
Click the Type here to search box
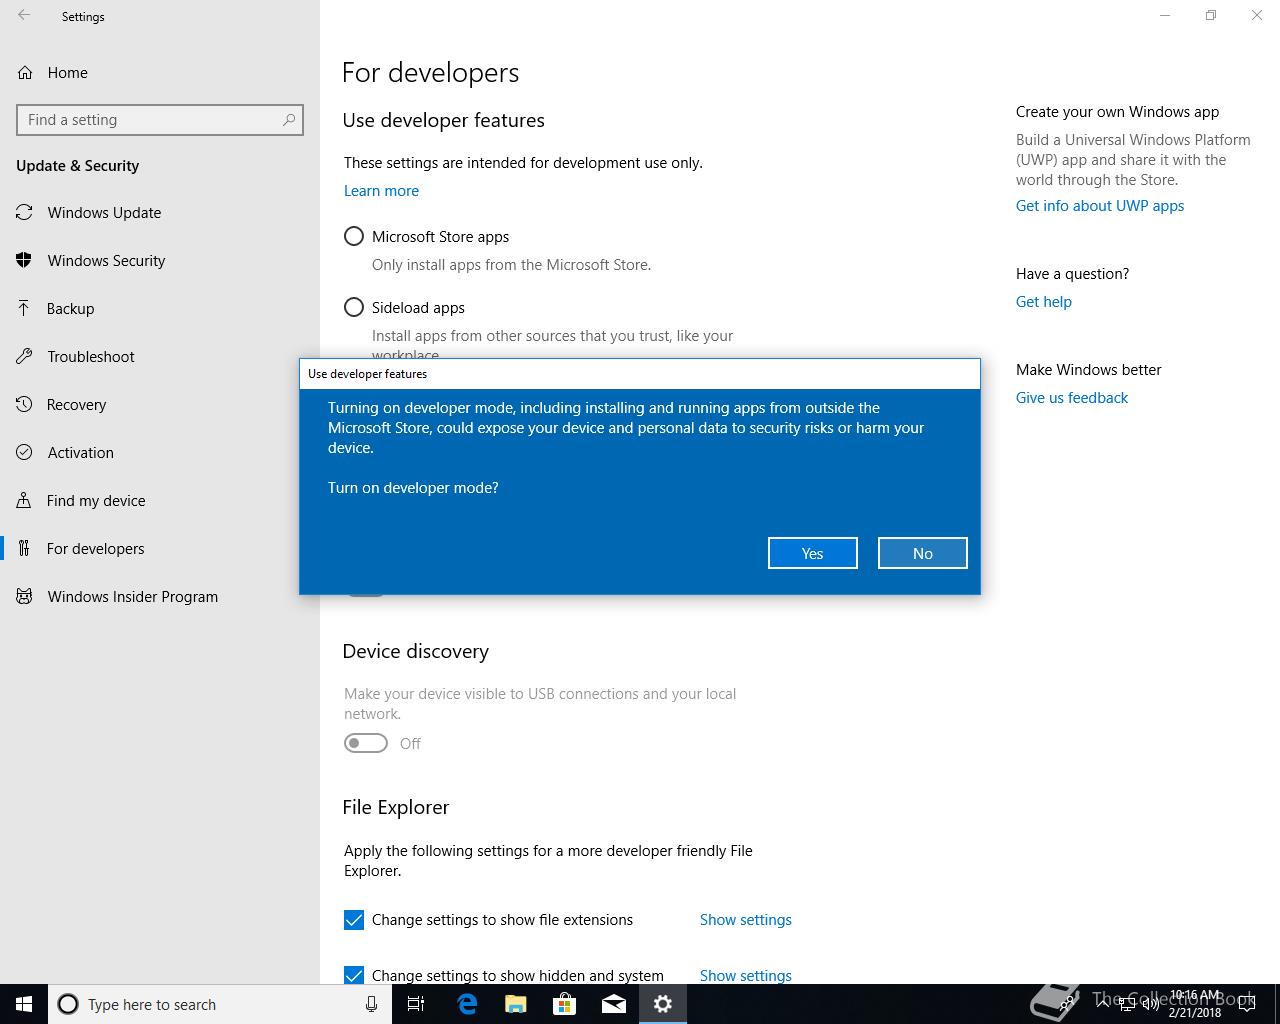(x=219, y=1004)
